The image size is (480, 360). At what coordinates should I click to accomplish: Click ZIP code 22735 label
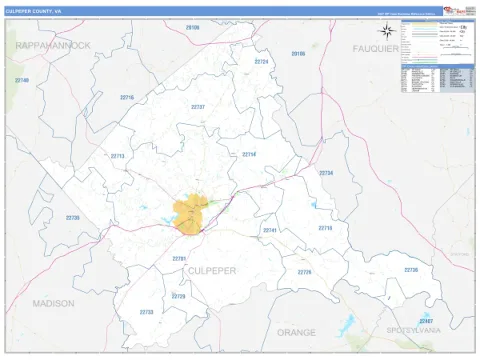[72, 218]
